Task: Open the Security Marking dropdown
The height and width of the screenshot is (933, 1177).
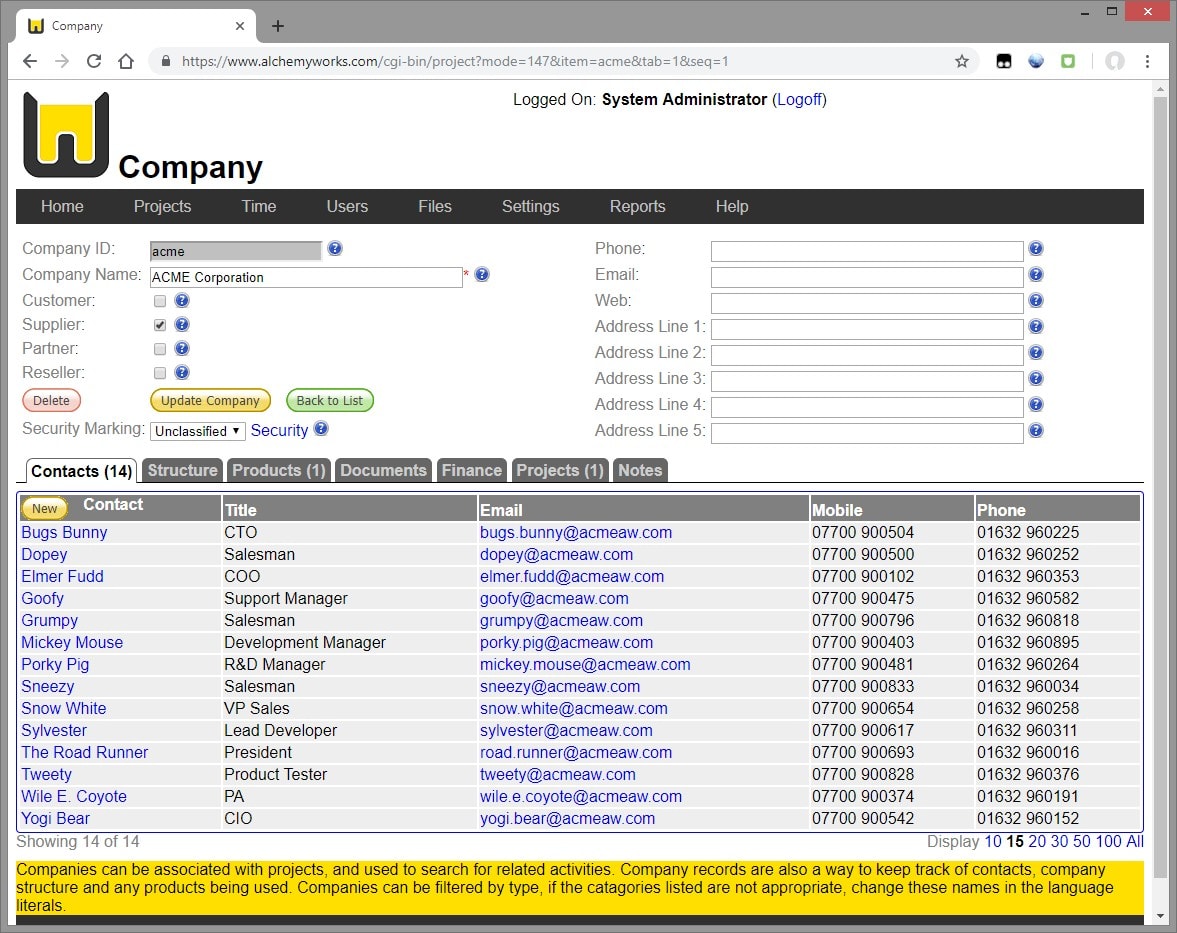Action: [197, 431]
